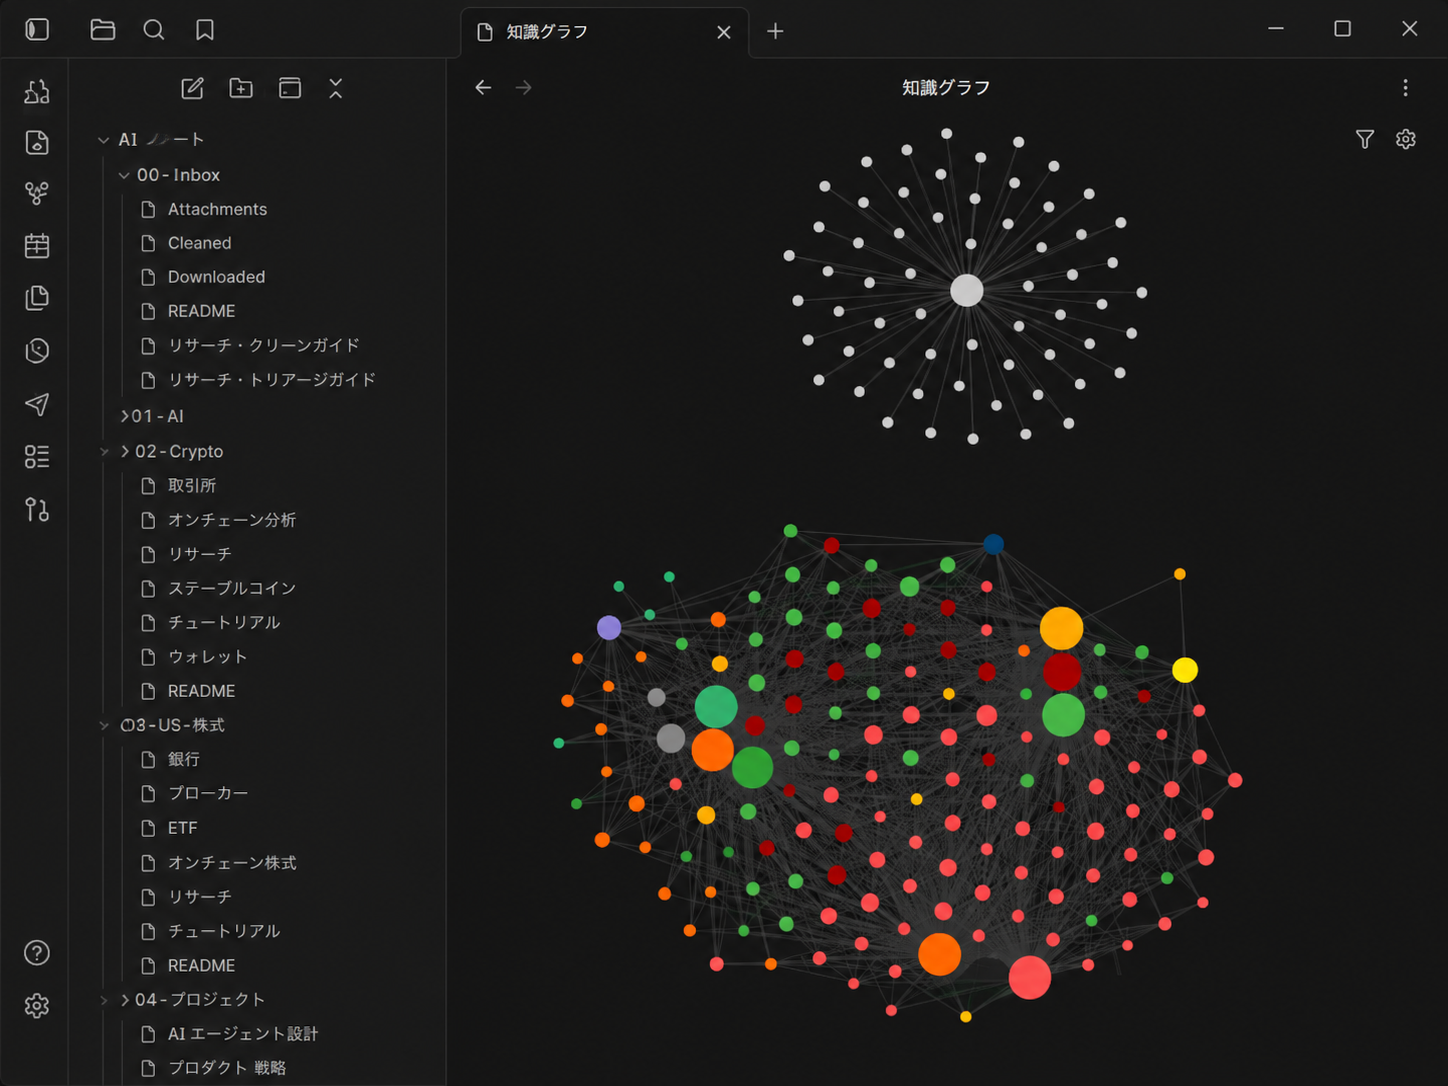Open the Attachments note

pos(204,209)
